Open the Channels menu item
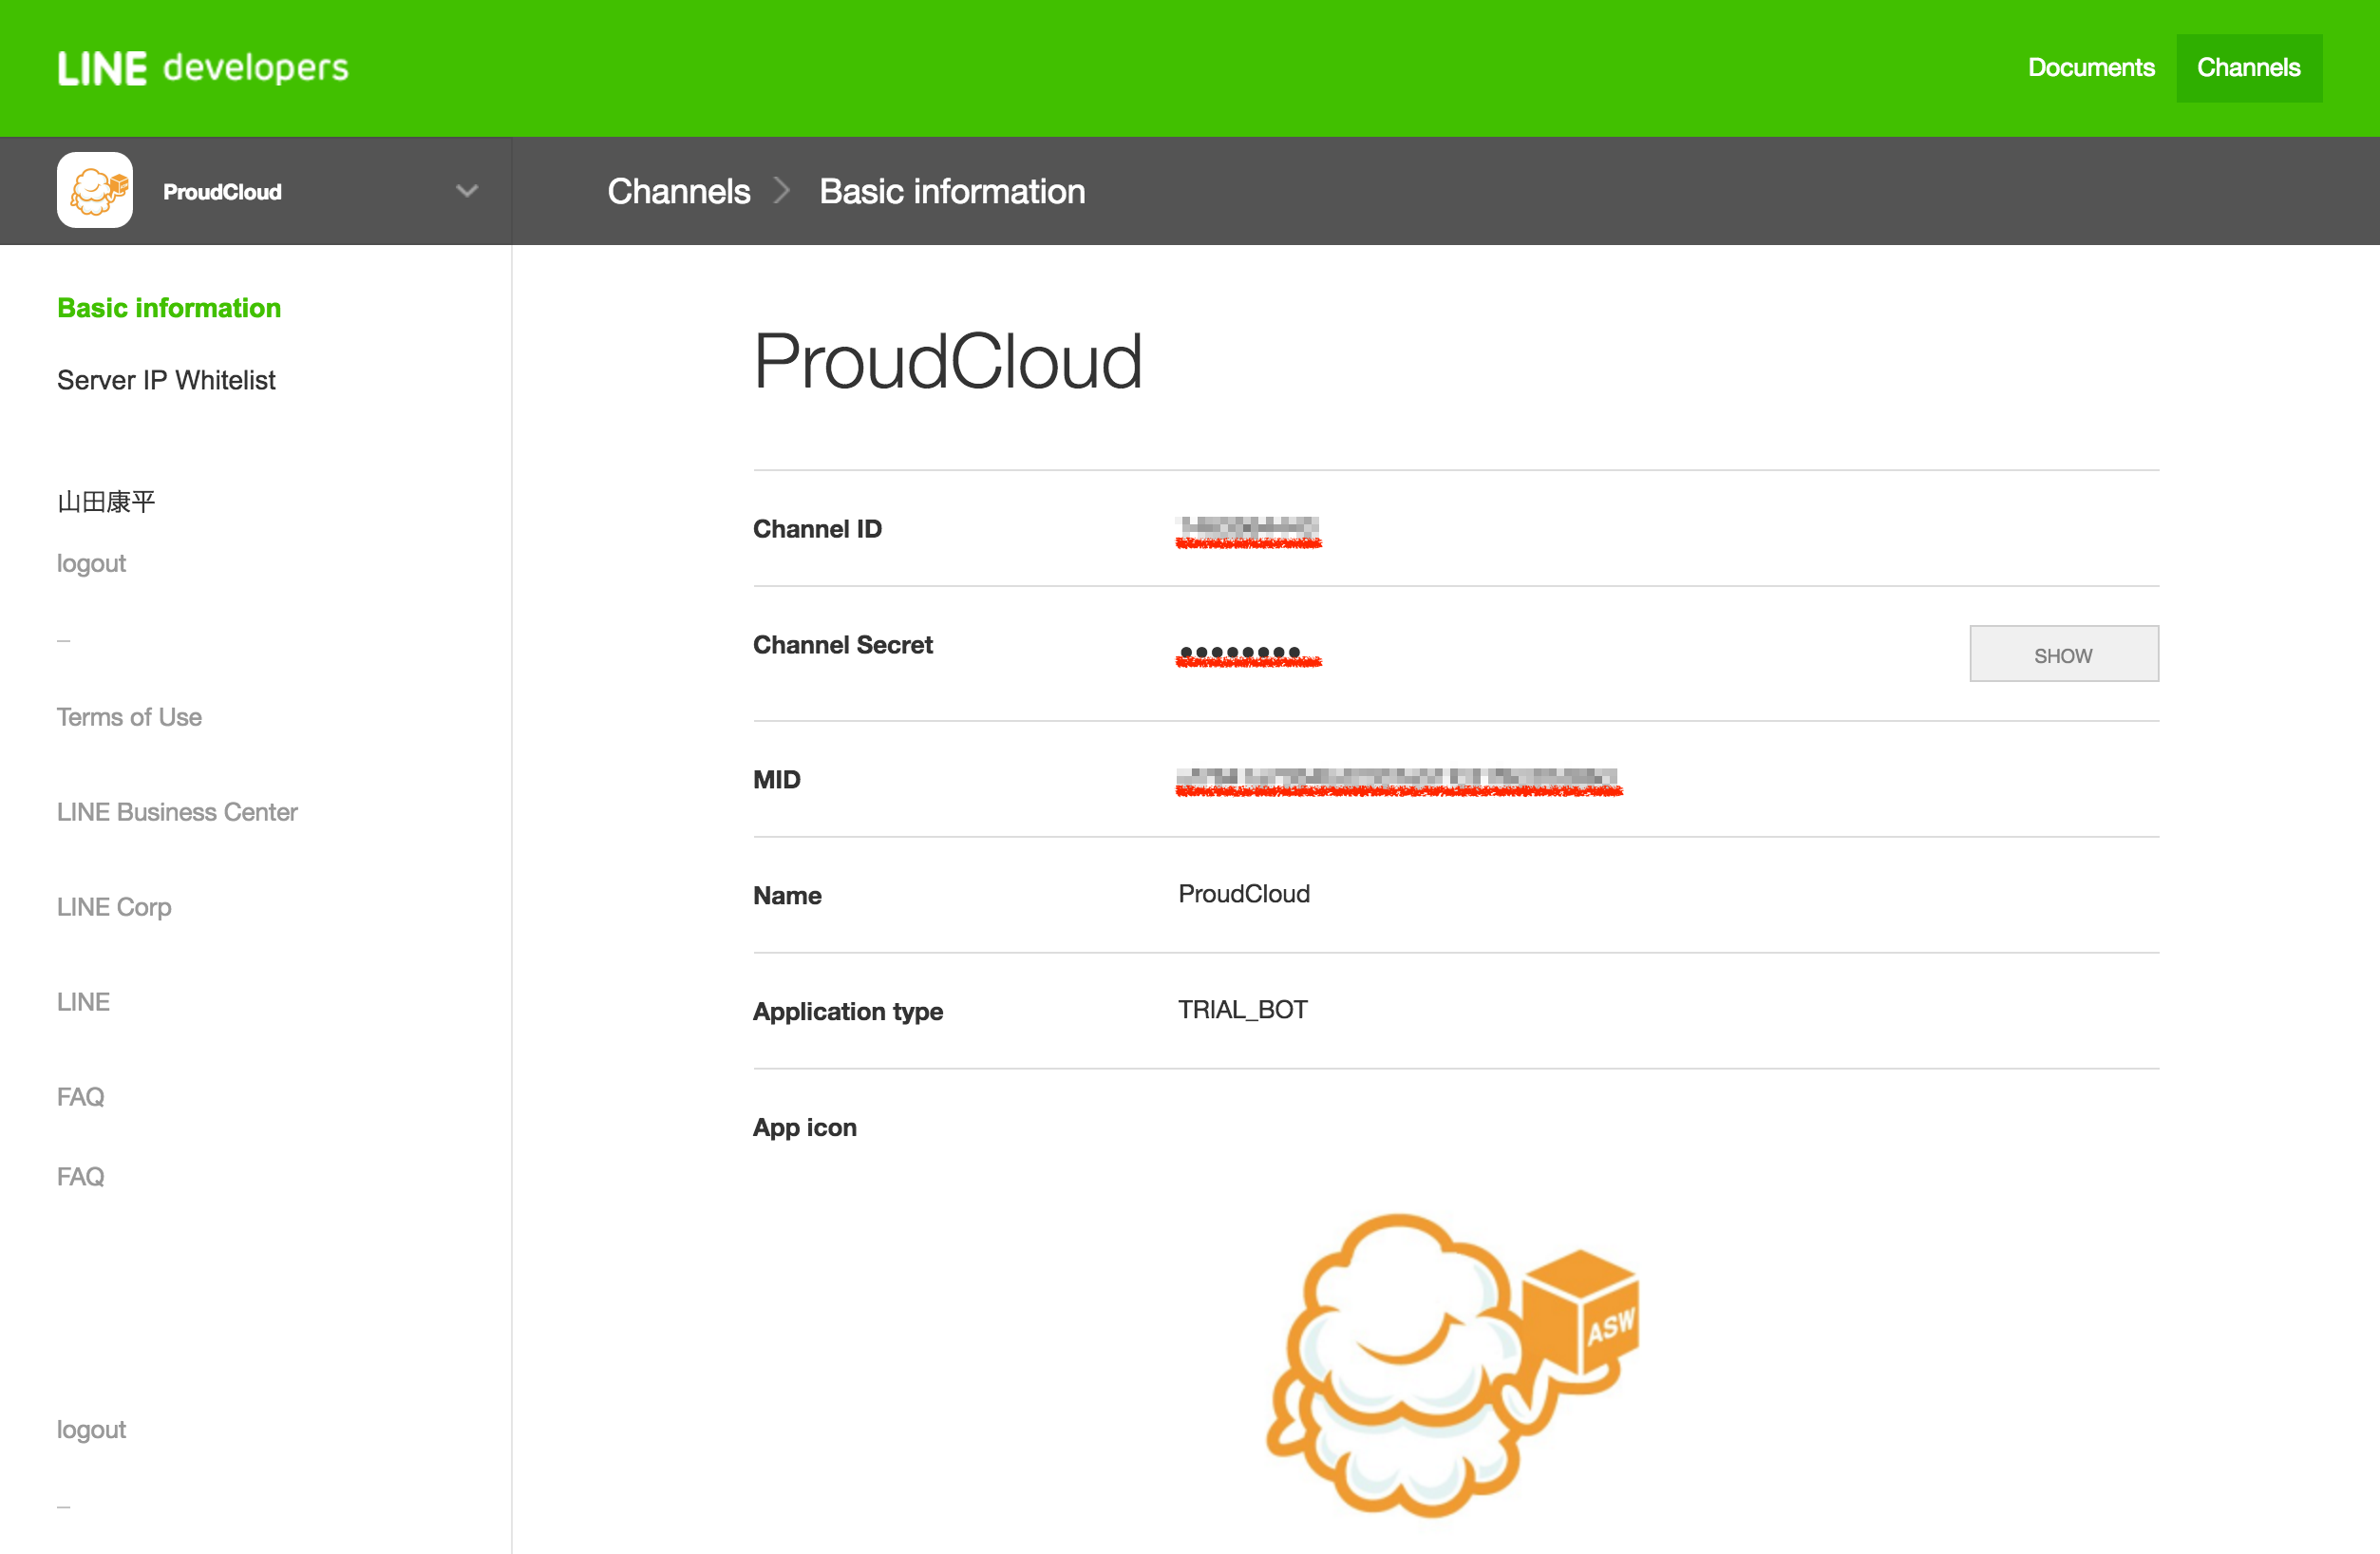The height and width of the screenshot is (1554, 2380). point(2248,68)
